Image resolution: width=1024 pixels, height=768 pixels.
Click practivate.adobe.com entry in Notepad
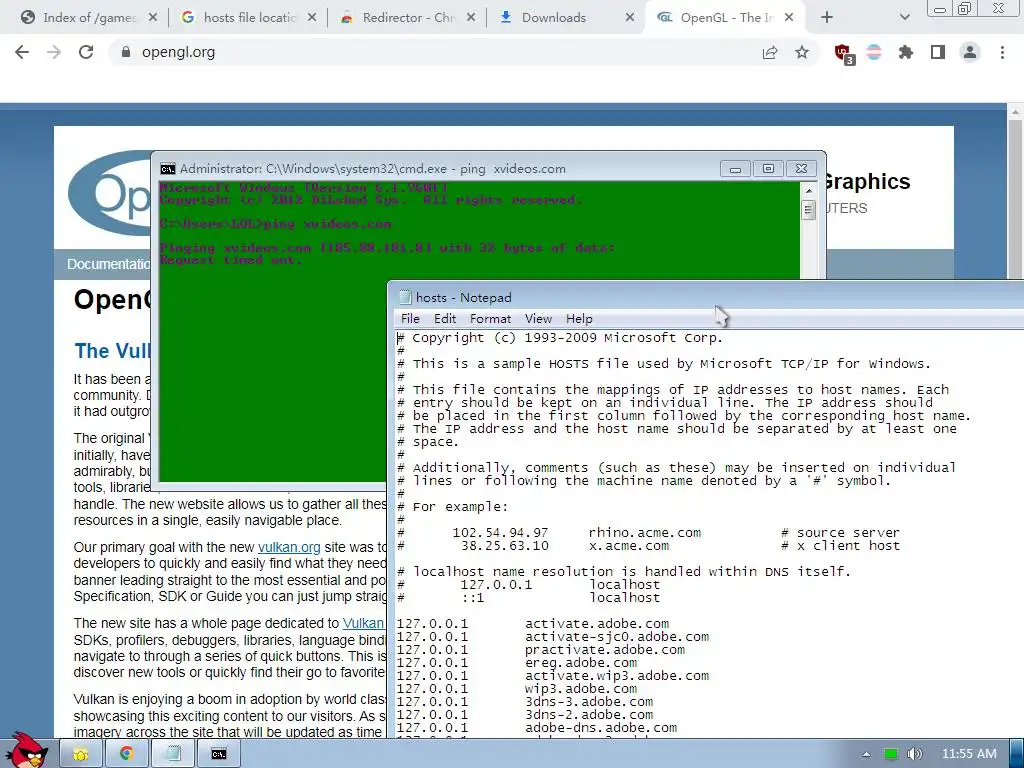pyautogui.click(x=605, y=650)
